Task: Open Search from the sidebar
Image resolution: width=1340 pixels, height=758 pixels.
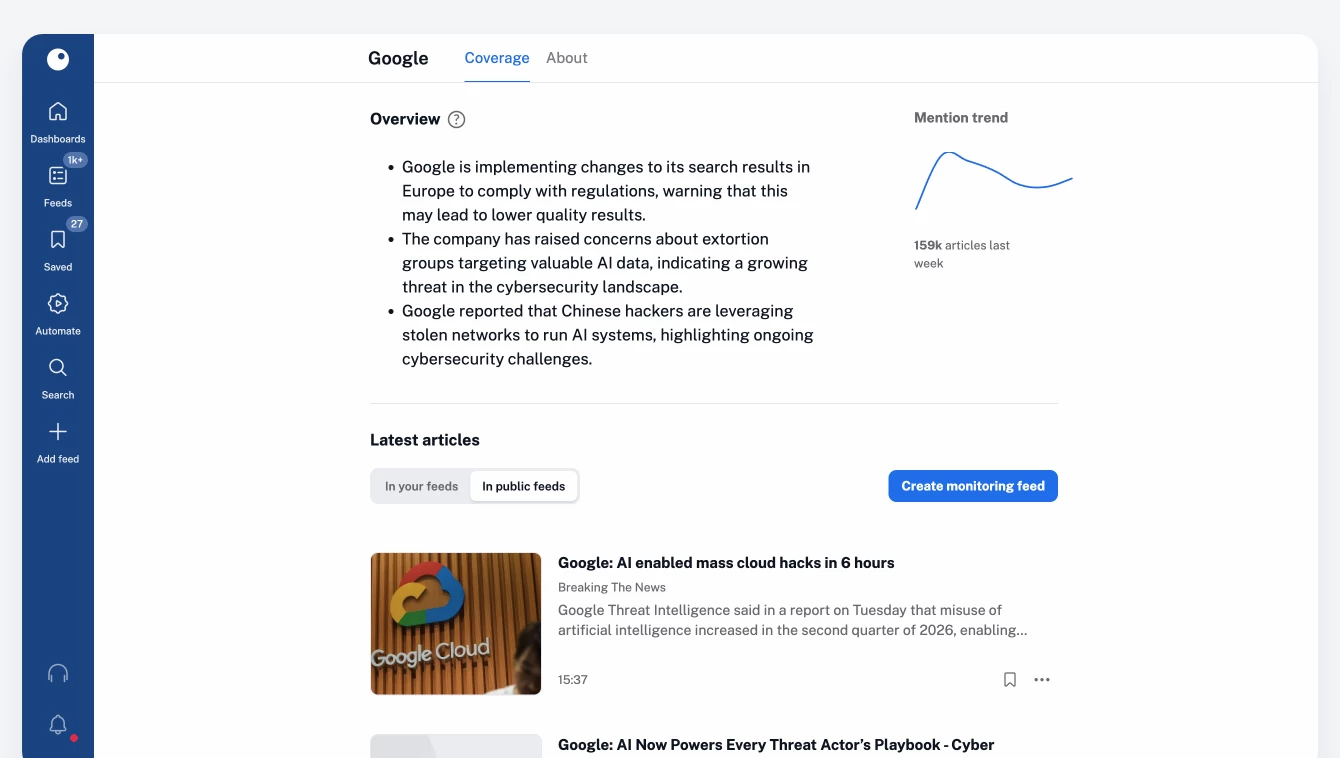Action: [x=58, y=368]
